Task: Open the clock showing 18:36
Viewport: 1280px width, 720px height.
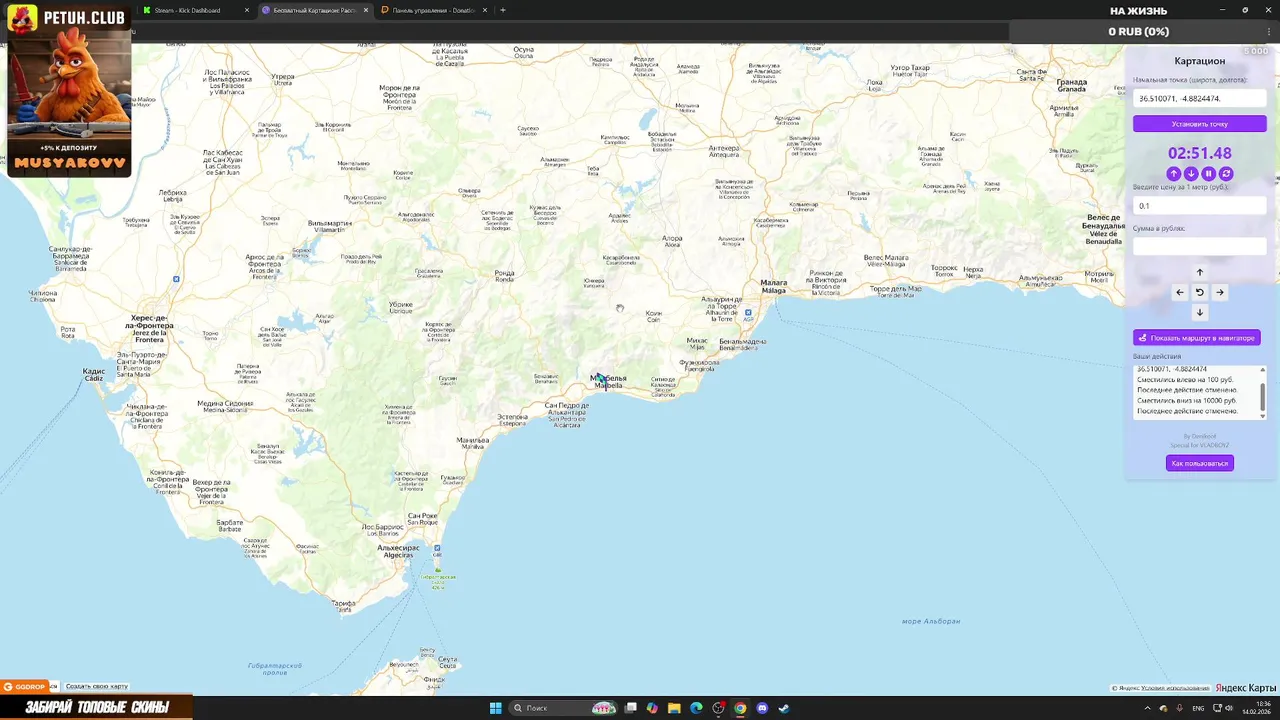Action: (x=1257, y=708)
